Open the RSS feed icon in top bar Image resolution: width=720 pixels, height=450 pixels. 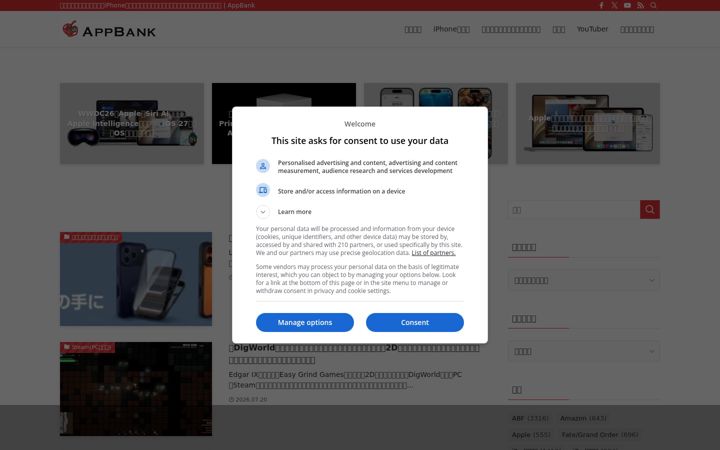tap(641, 6)
